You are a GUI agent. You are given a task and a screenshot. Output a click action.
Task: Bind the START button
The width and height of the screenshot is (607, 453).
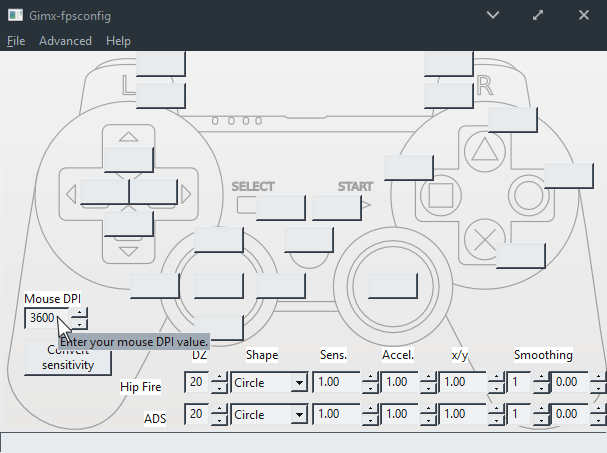pyautogui.click(x=337, y=208)
